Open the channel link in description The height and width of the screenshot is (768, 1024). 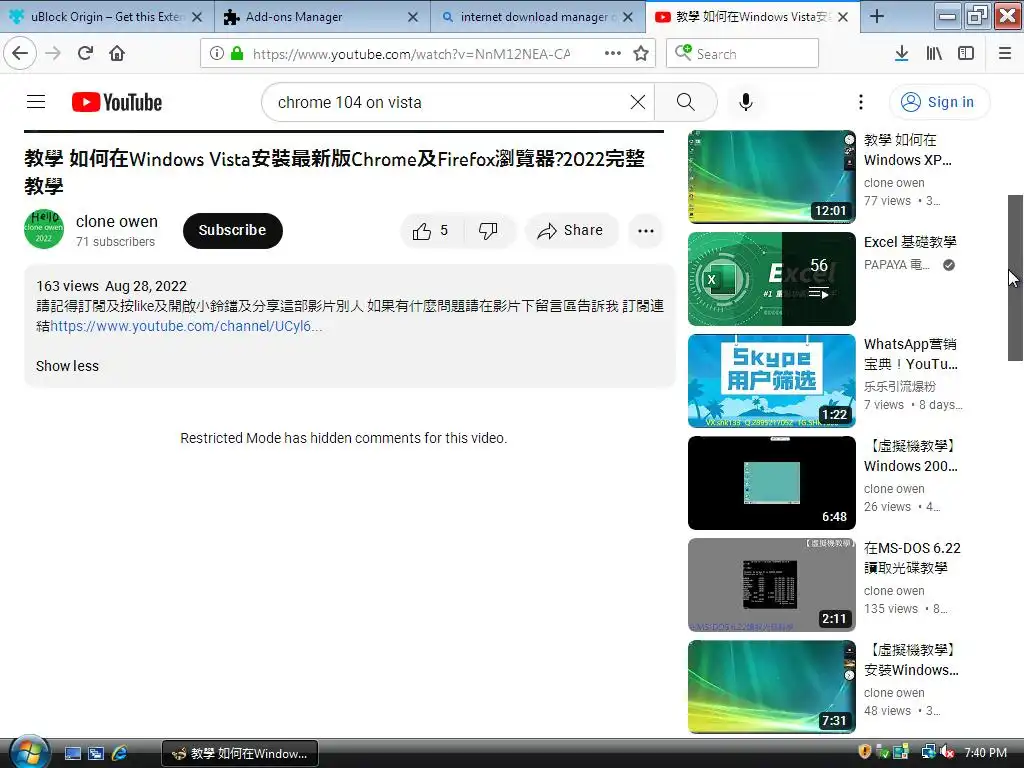click(x=186, y=326)
